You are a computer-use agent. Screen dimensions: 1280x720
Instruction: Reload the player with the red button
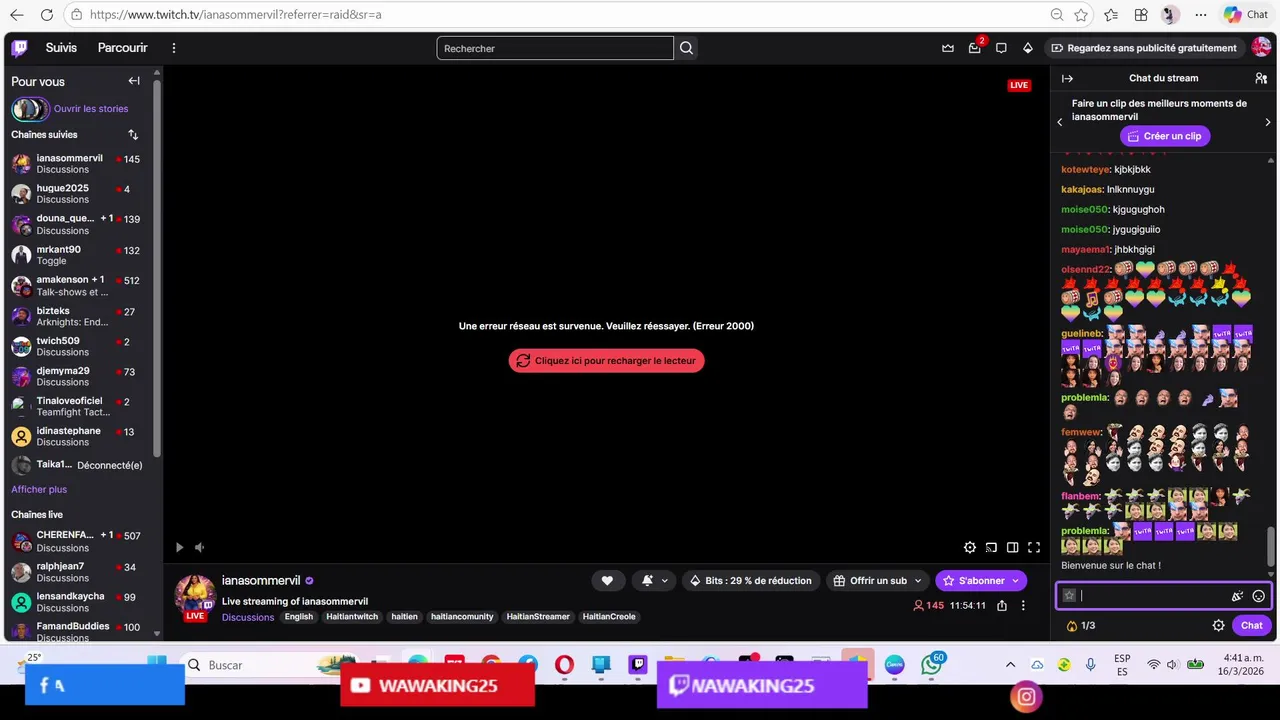coord(606,361)
